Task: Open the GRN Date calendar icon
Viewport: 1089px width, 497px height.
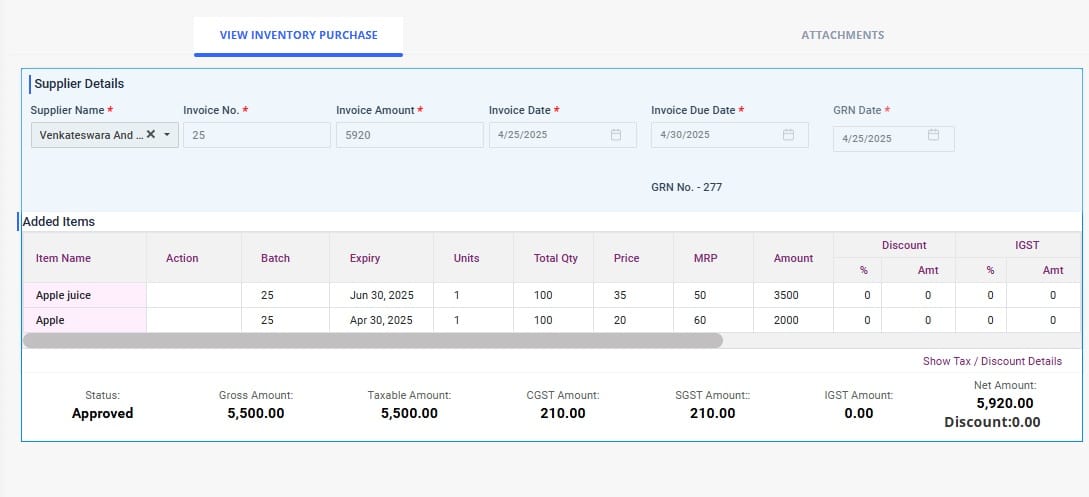Action: pyautogui.click(x=933, y=136)
